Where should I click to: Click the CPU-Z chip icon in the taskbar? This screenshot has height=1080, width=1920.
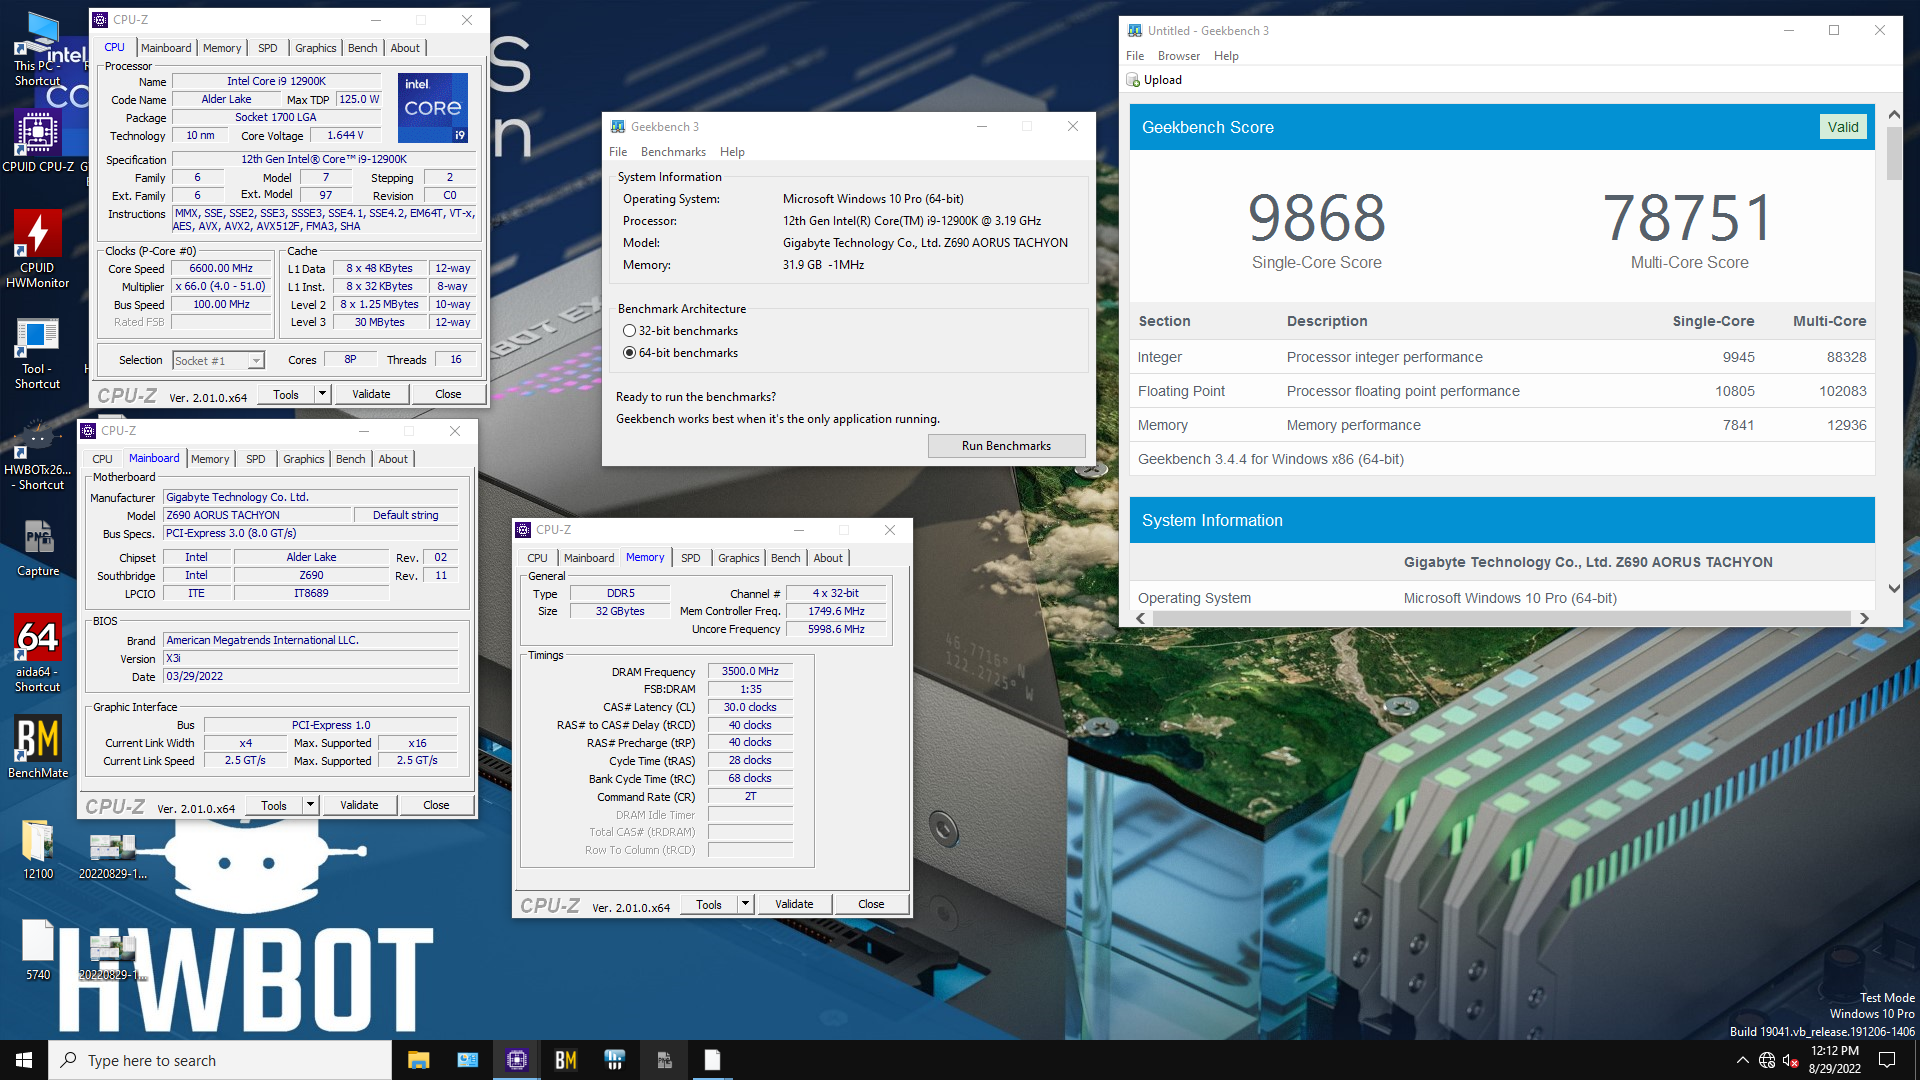(517, 1060)
